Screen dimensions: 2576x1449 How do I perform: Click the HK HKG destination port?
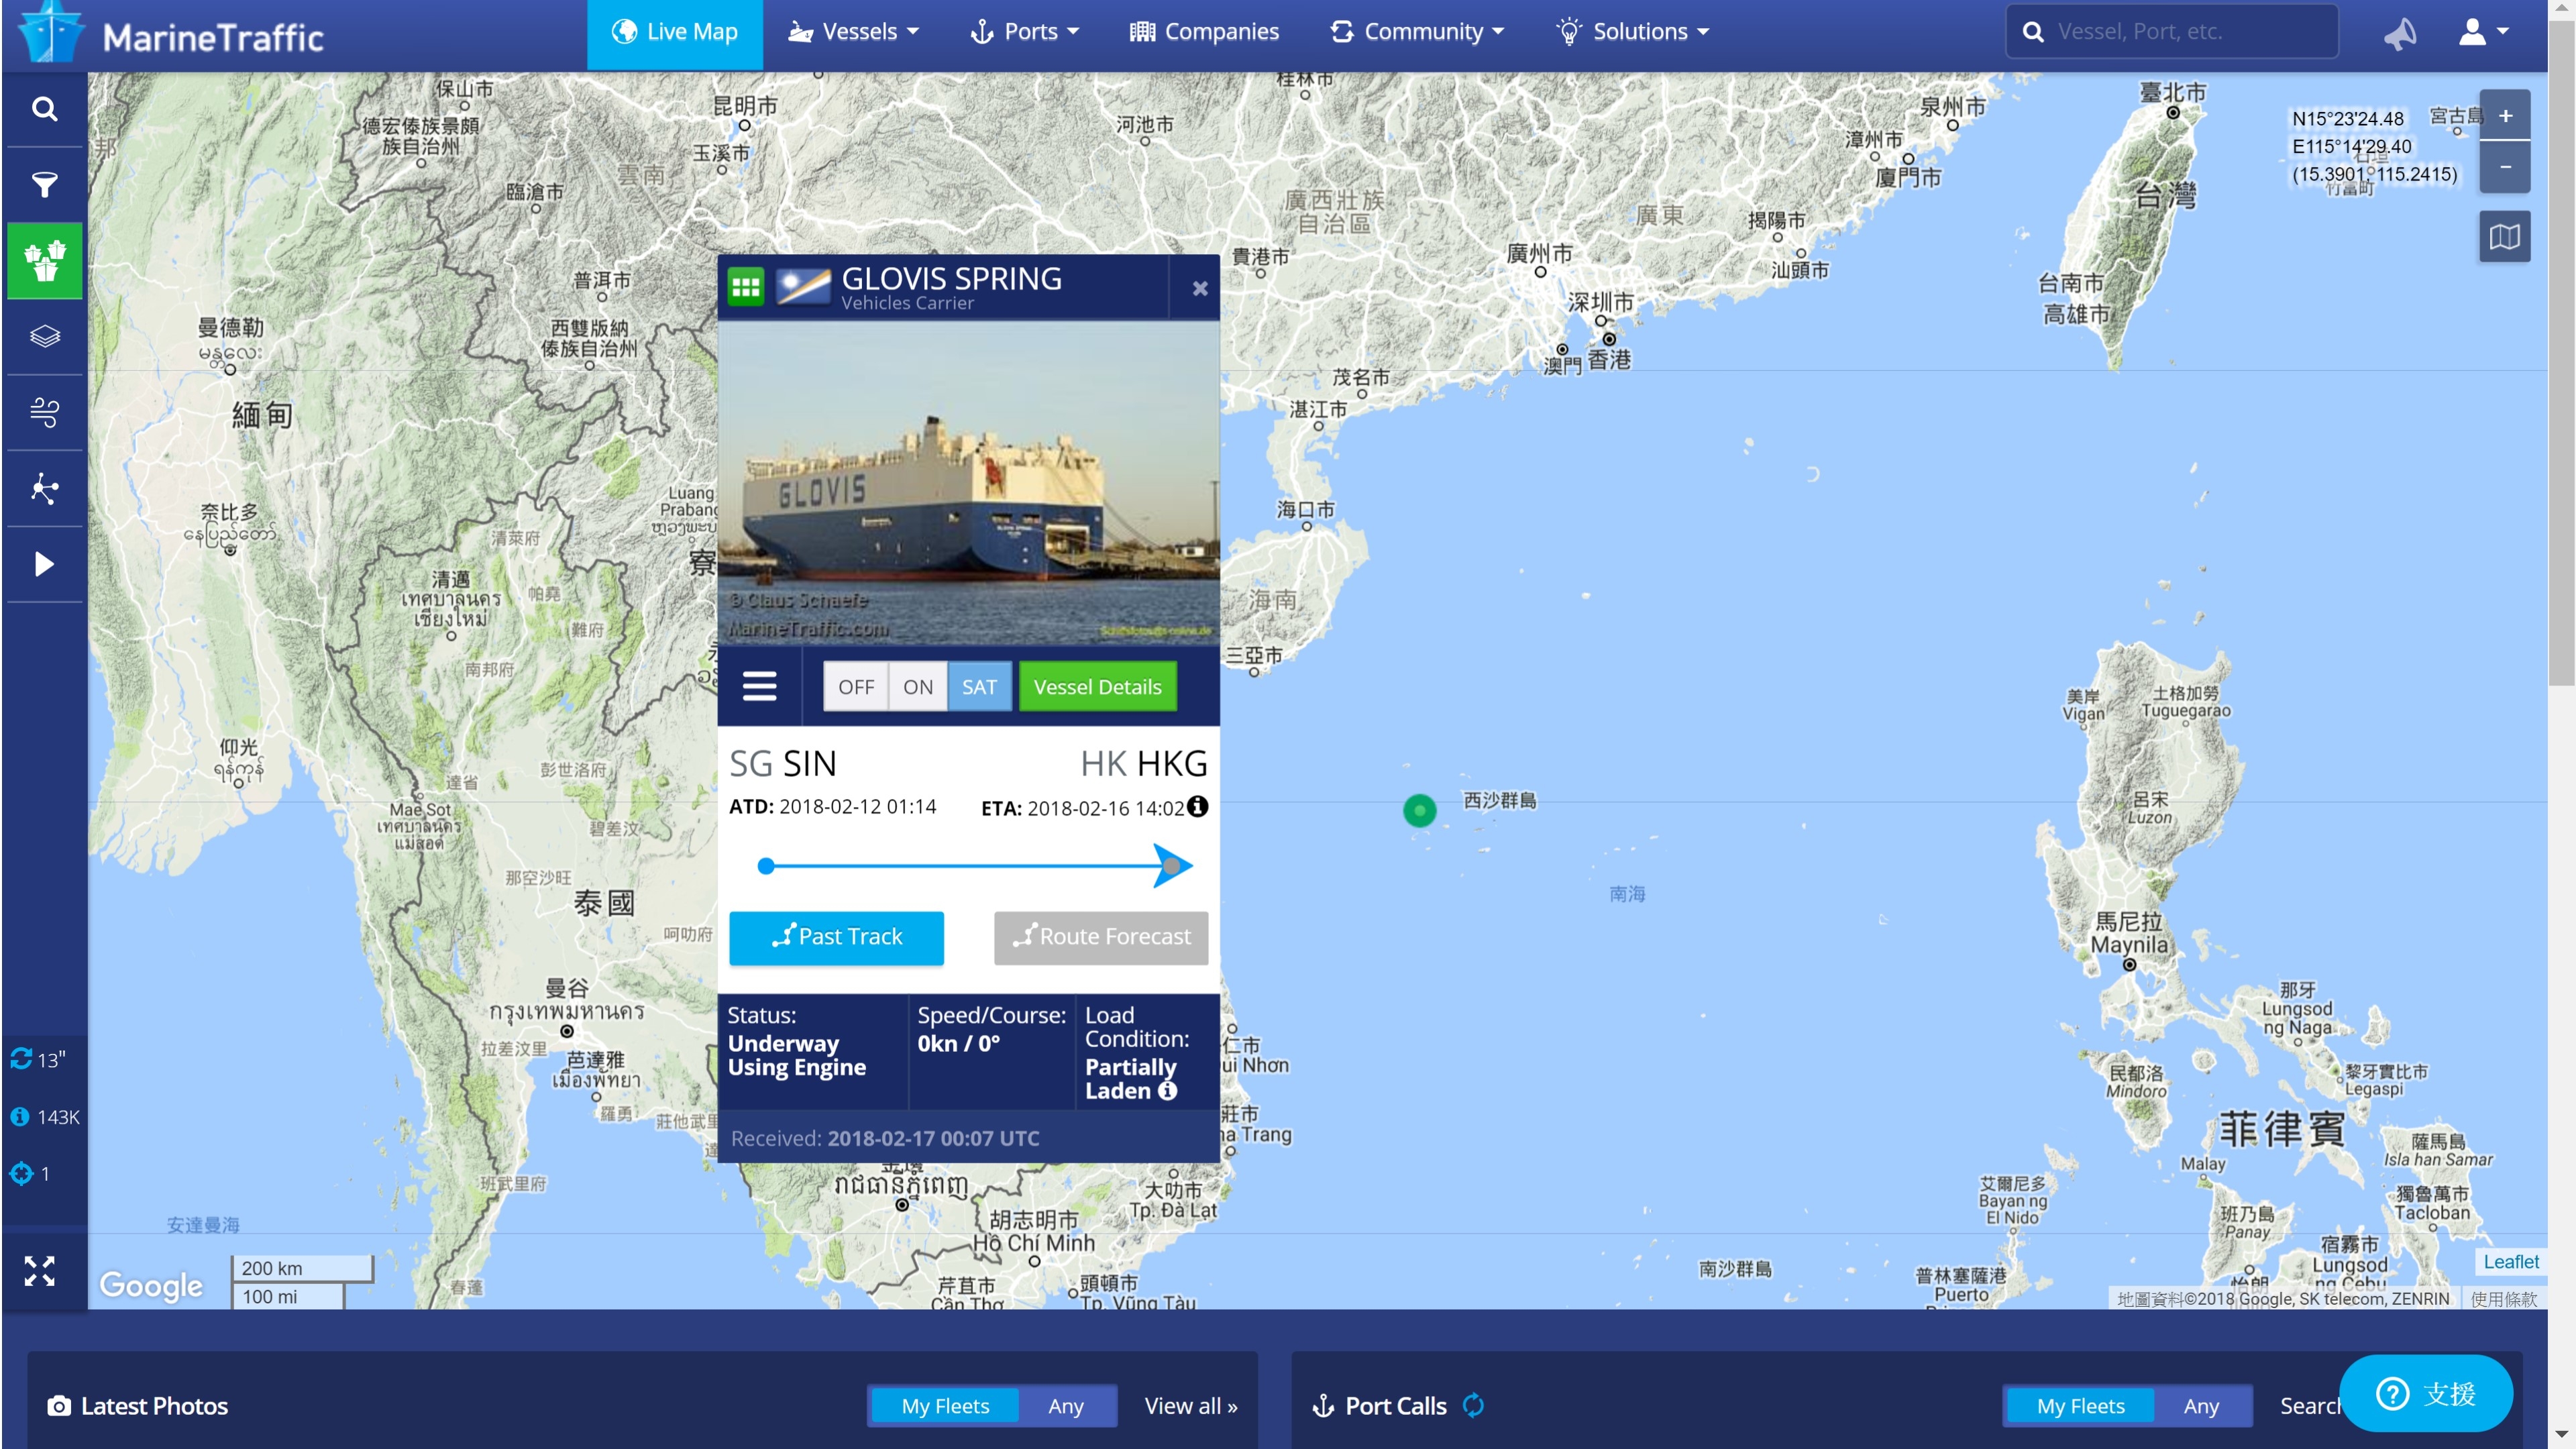click(1143, 764)
